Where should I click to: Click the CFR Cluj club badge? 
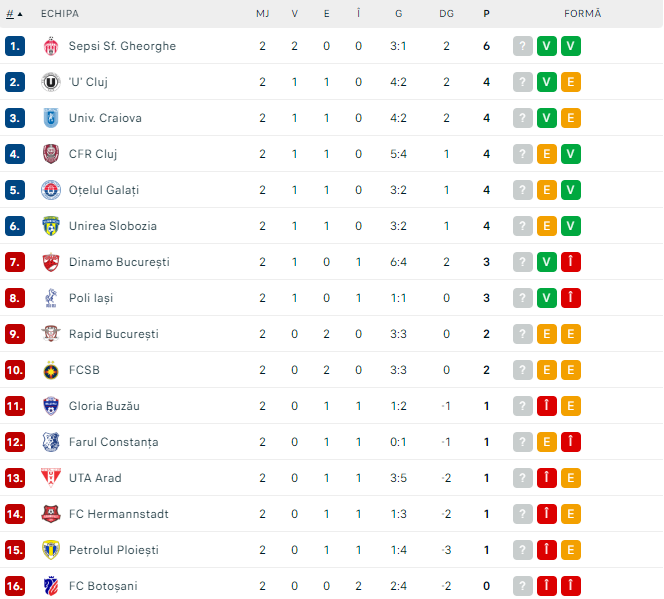tap(51, 154)
